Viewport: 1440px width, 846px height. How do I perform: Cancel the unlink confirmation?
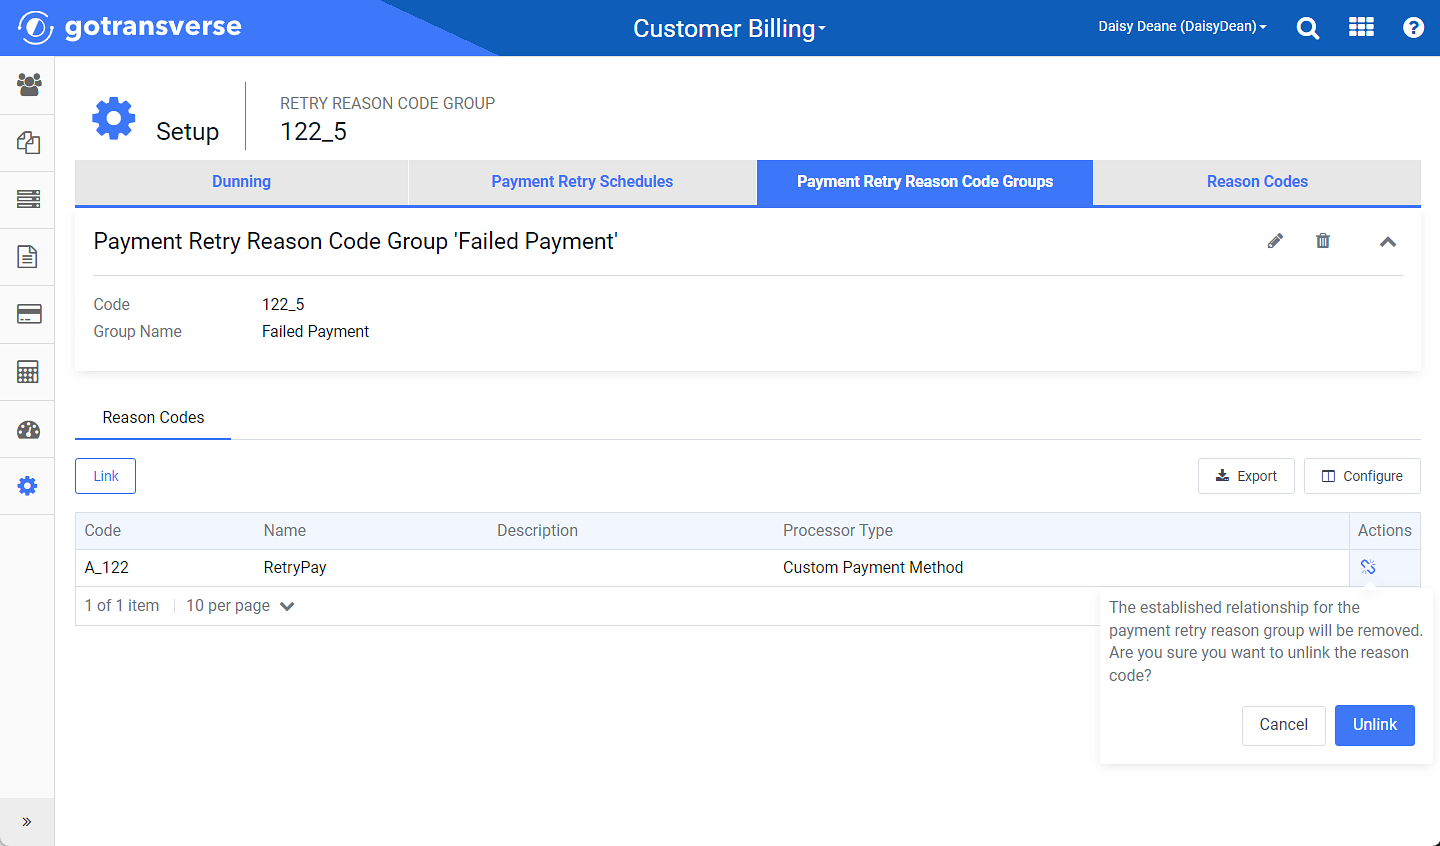(x=1284, y=726)
